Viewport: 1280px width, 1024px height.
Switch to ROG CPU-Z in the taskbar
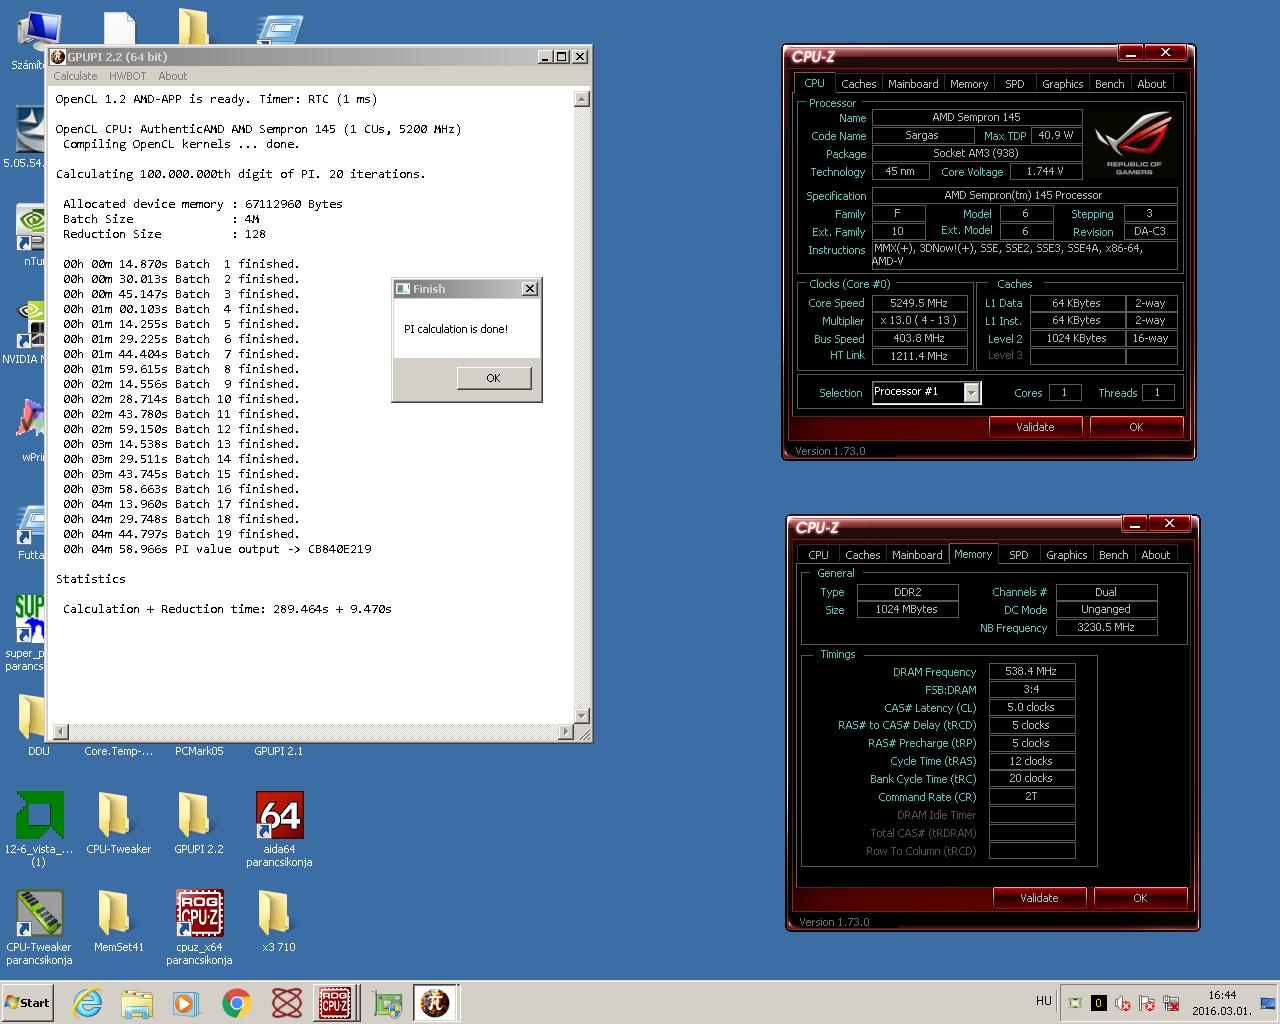tap(335, 1003)
